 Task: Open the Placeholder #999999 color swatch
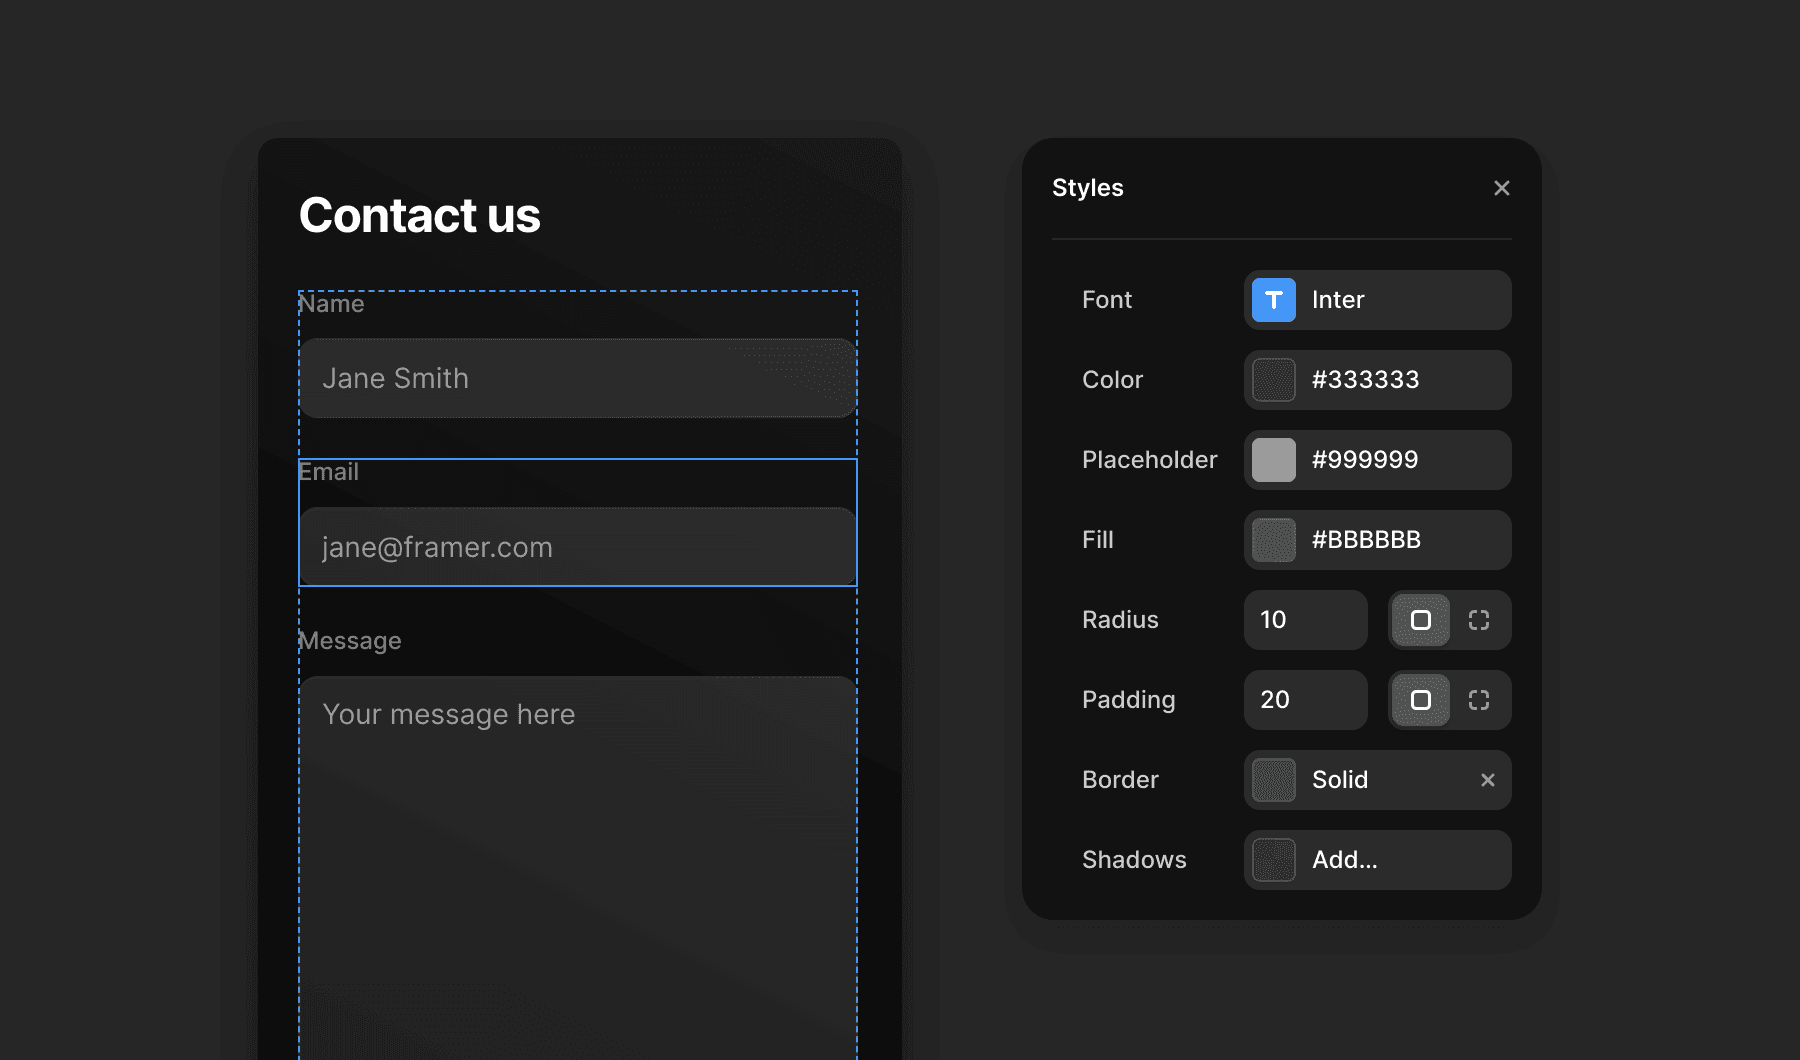click(x=1273, y=460)
